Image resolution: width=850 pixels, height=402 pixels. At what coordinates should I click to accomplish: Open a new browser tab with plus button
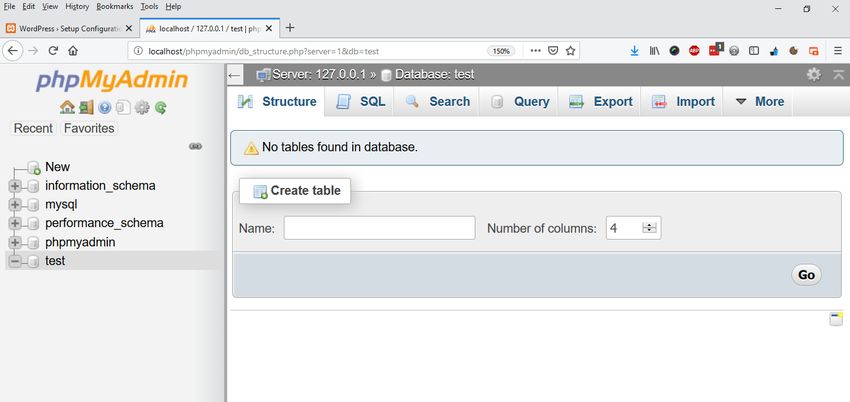pyautogui.click(x=290, y=28)
